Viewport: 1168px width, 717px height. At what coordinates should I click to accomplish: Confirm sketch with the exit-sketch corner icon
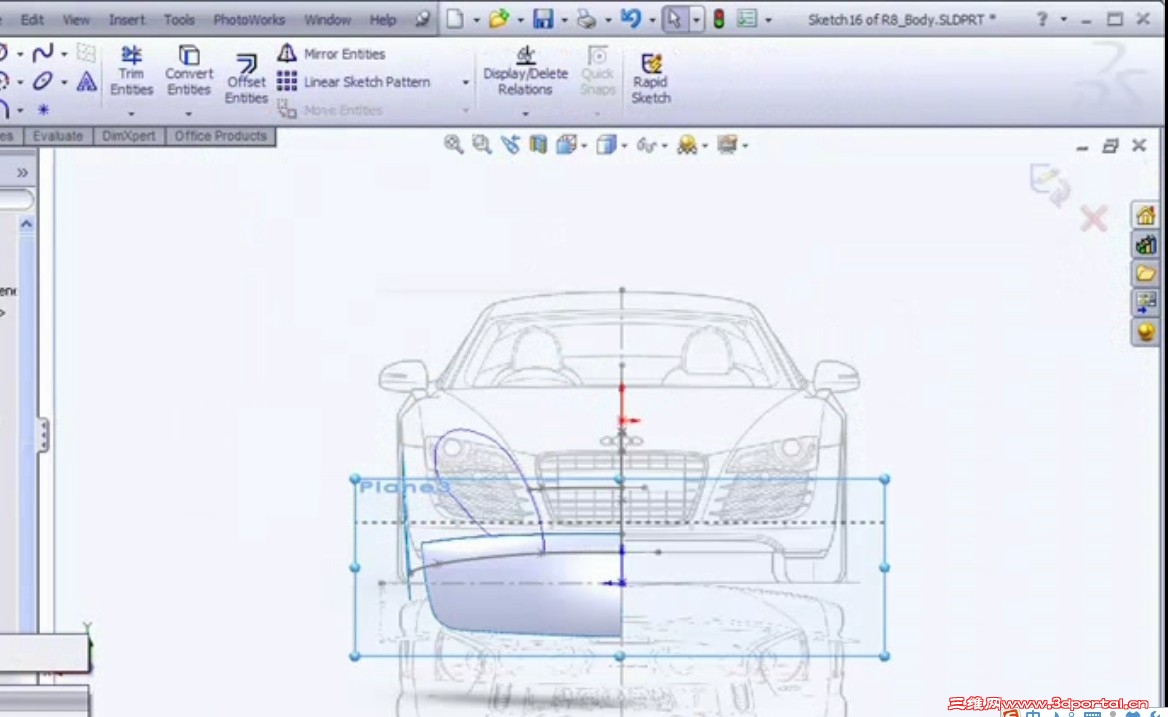[1050, 184]
